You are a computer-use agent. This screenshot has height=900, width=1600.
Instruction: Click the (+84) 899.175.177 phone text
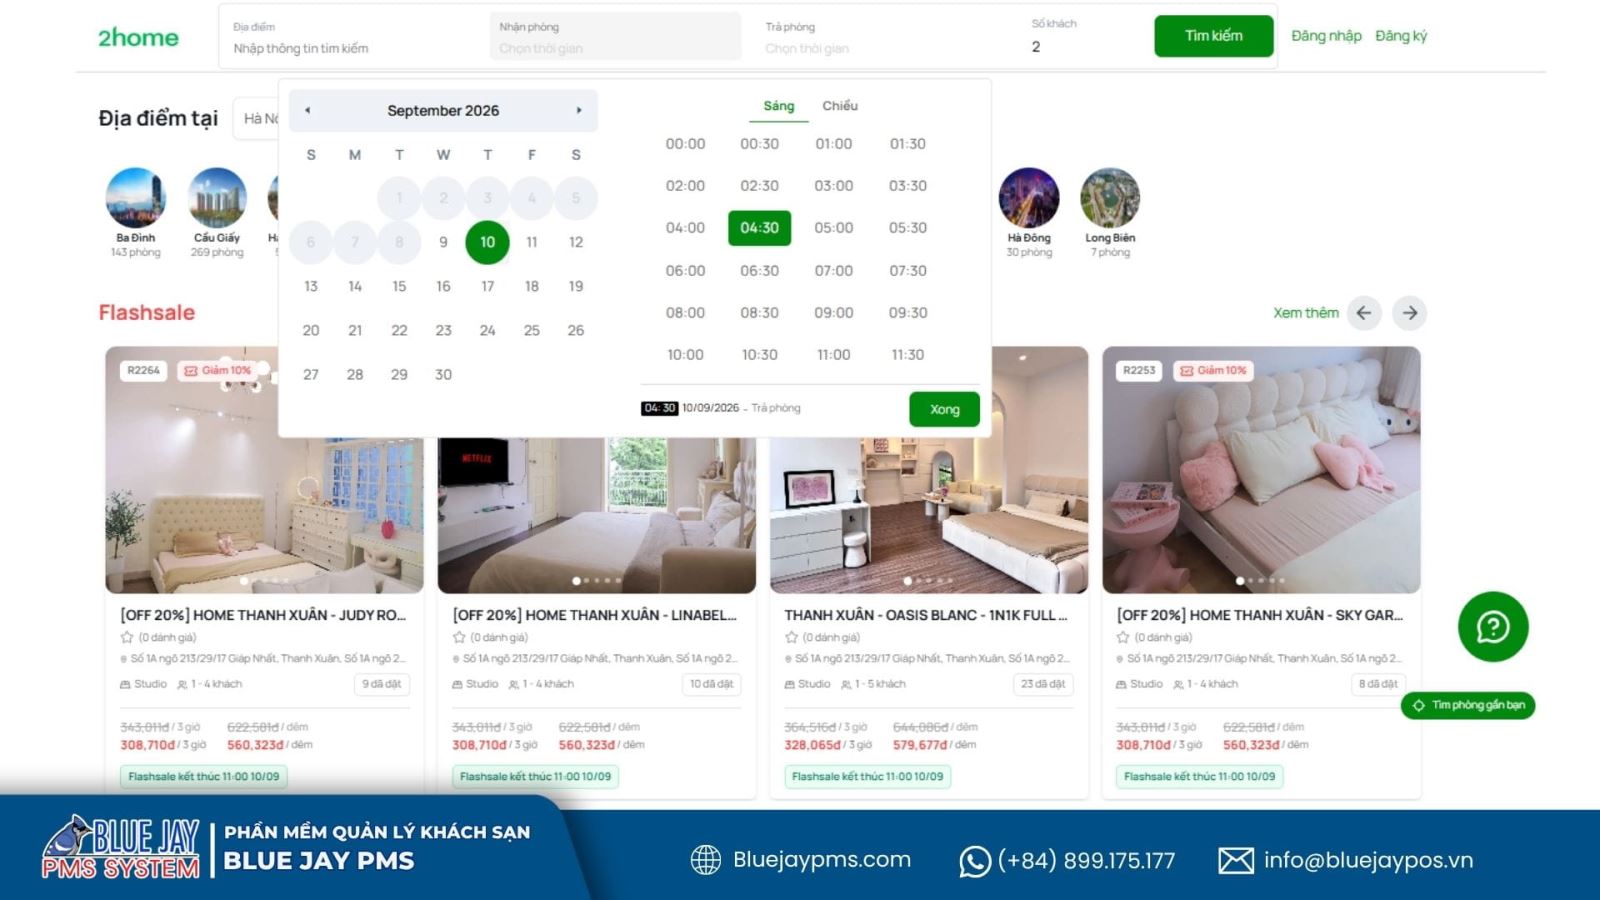1086,860
